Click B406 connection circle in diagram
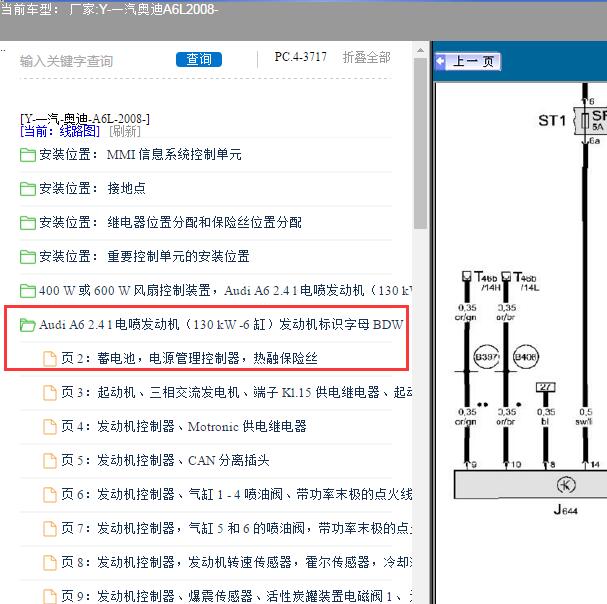 [x=526, y=357]
